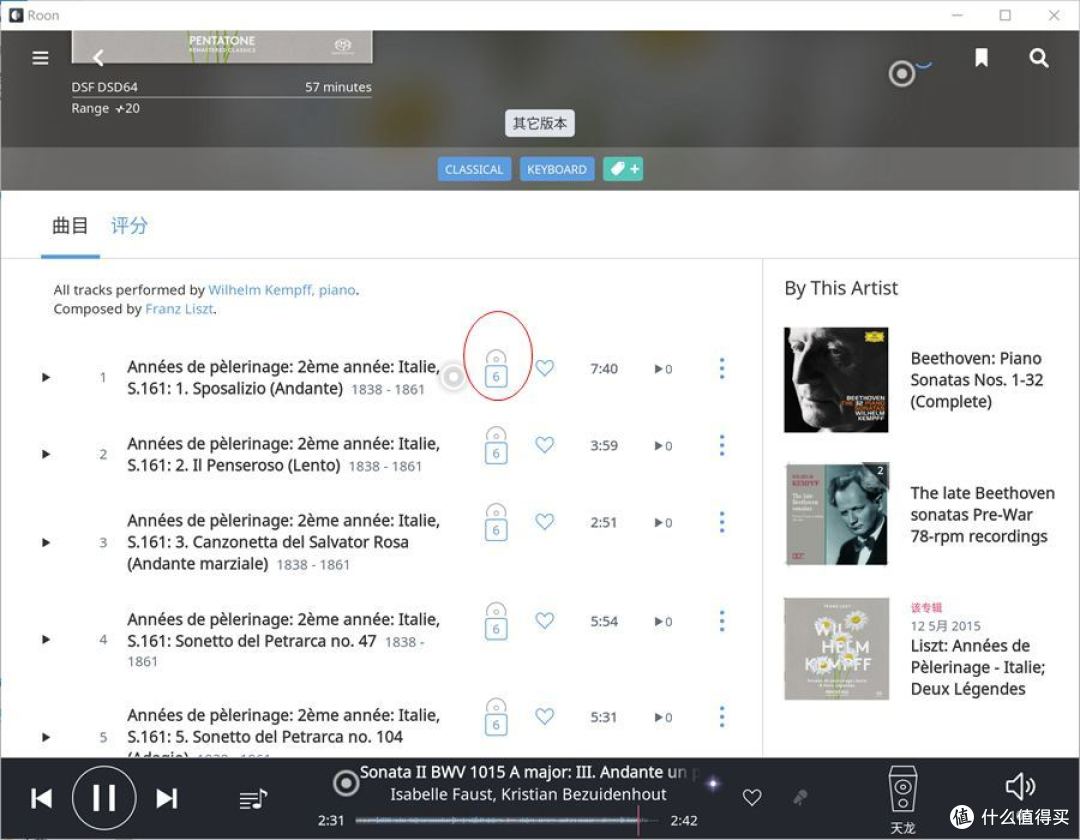The image size is (1080, 840).
Task: Play track 5 Sonetto no. 104 triangle
Action: [46, 737]
